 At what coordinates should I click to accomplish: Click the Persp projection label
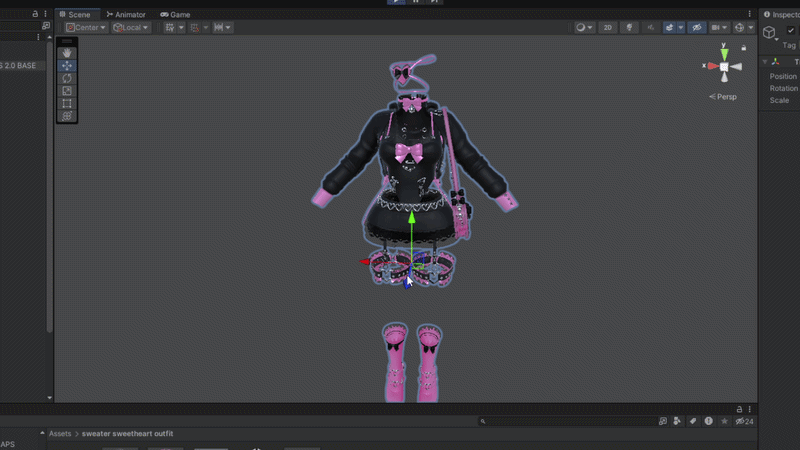(x=724, y=97)
